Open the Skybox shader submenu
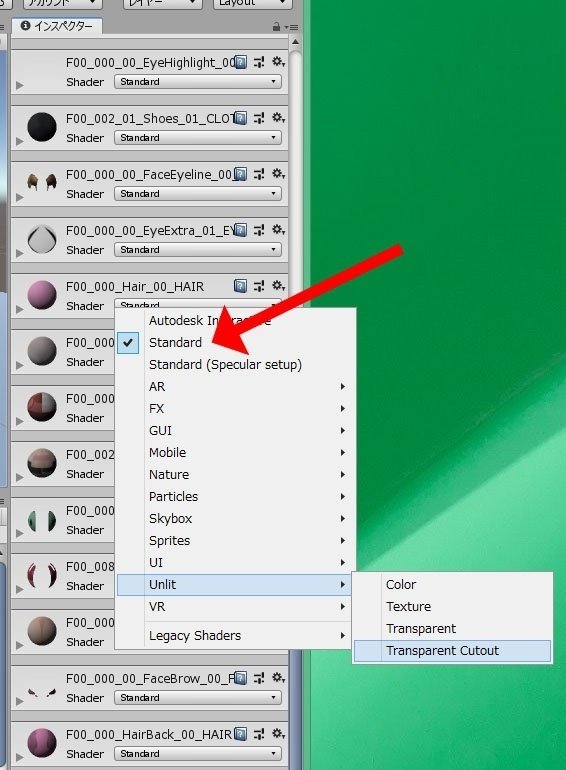 [234, 519]
